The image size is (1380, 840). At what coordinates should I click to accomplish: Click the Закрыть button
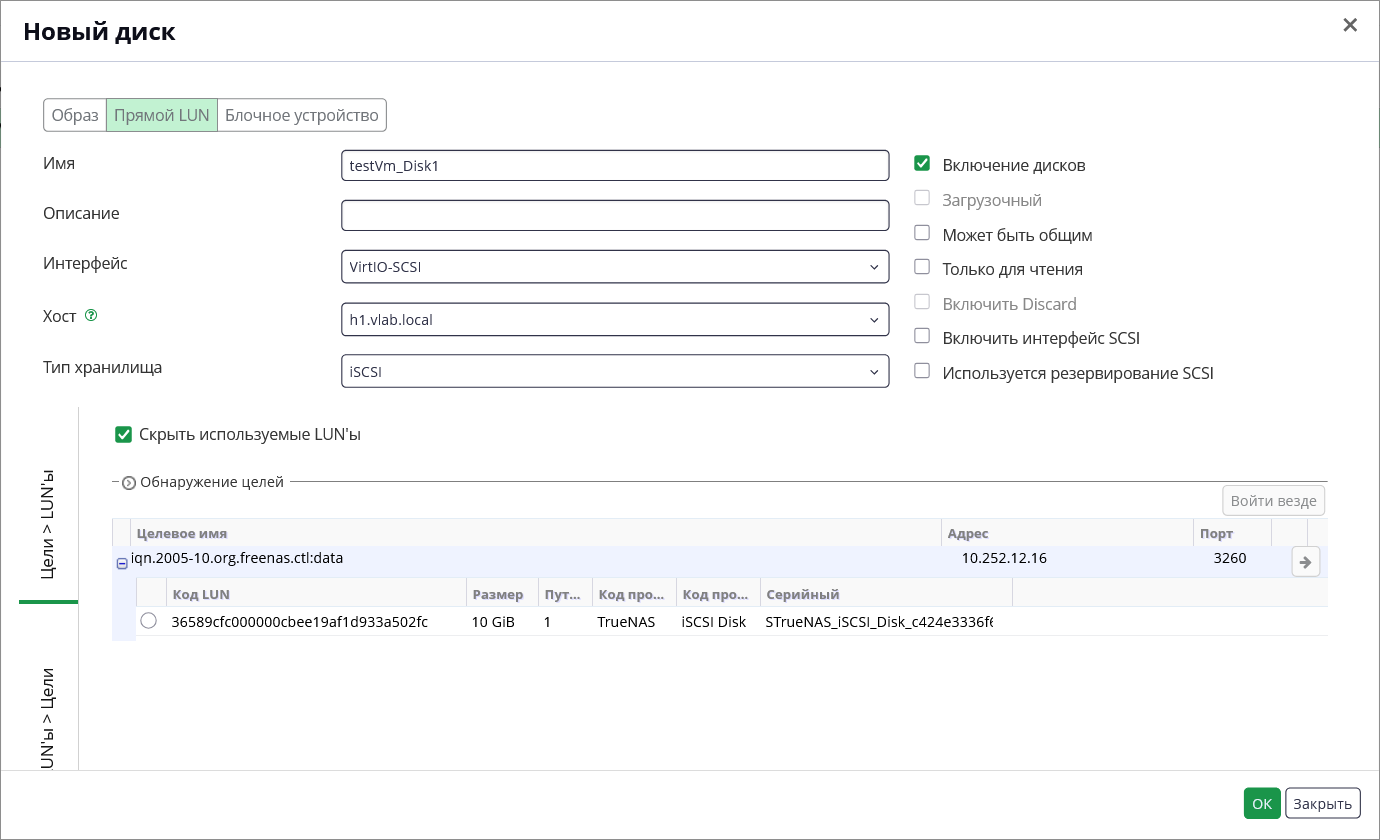[1323, 804]
